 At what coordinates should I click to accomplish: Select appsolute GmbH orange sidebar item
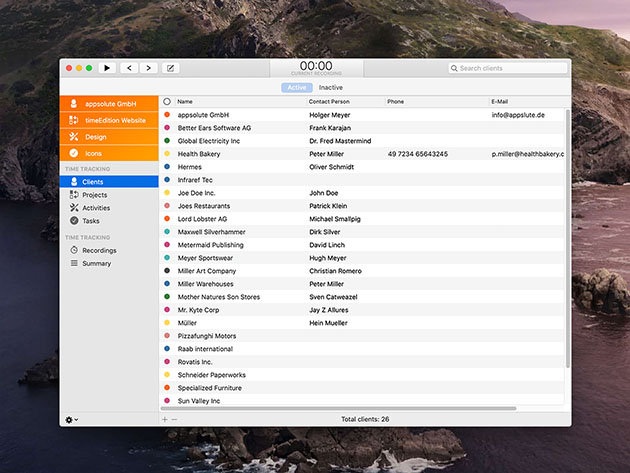[109, 104]
